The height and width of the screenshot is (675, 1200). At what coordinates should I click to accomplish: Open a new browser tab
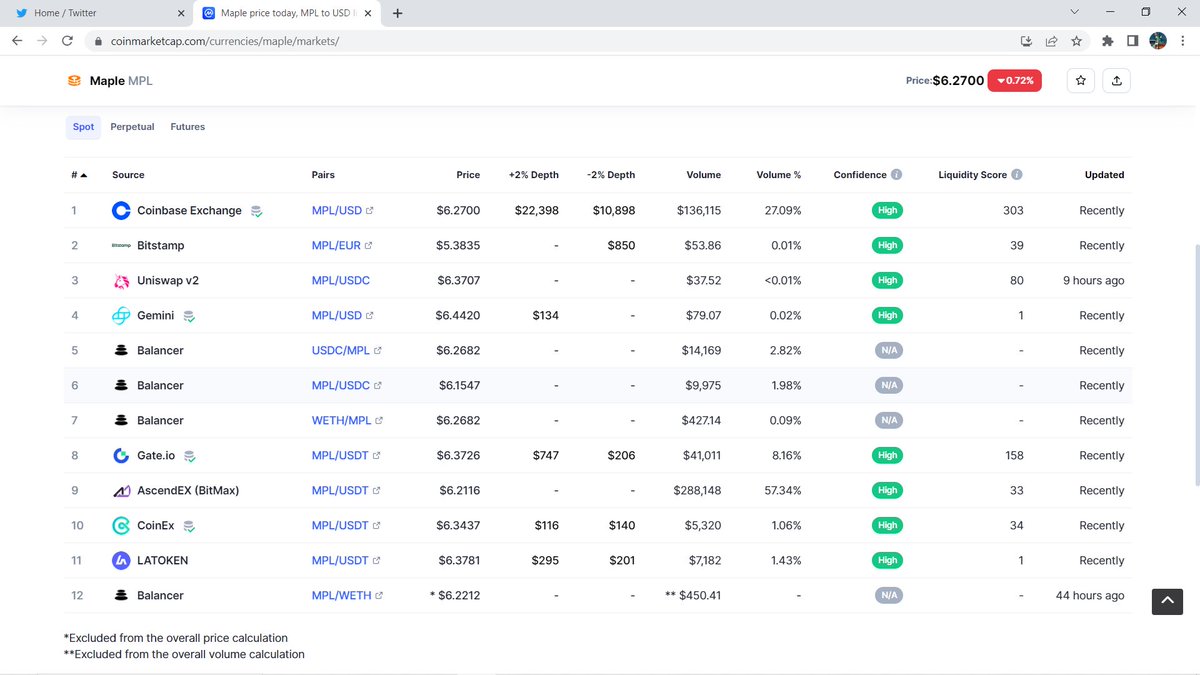click(x=398, y=13)
